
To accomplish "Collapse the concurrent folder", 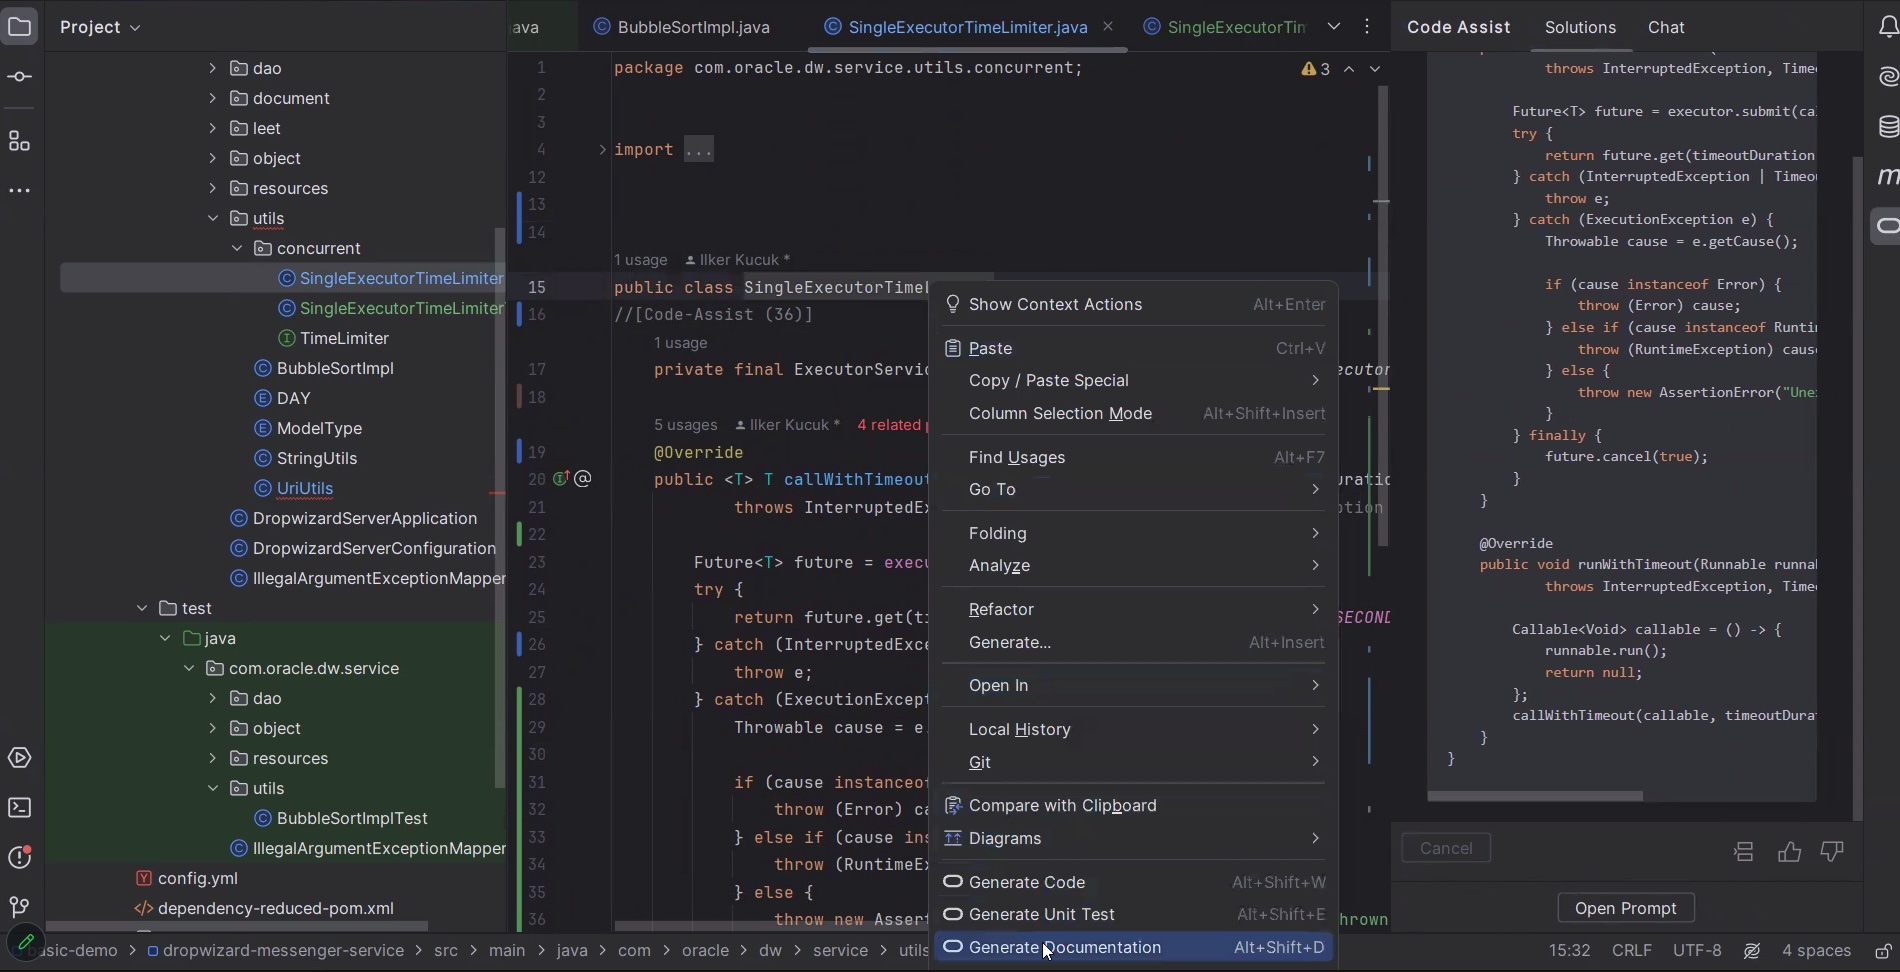I will 237,248.
